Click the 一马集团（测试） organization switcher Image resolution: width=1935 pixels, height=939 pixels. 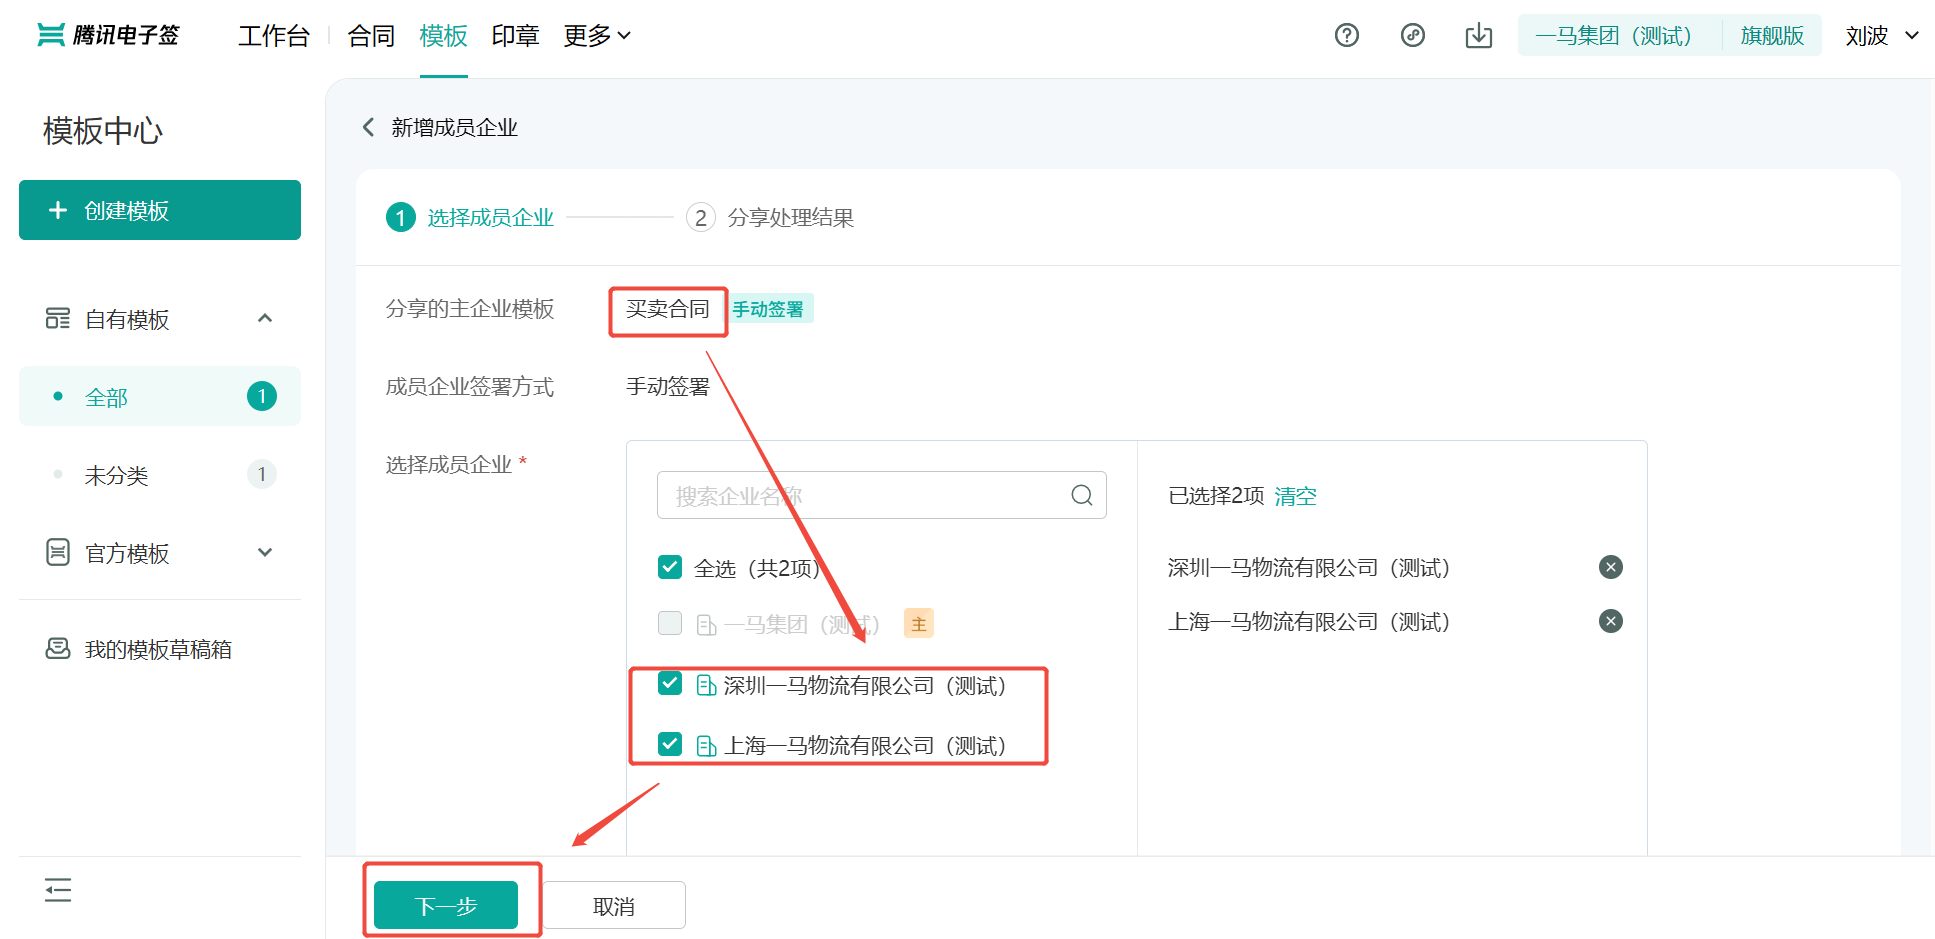[1614, 36]
